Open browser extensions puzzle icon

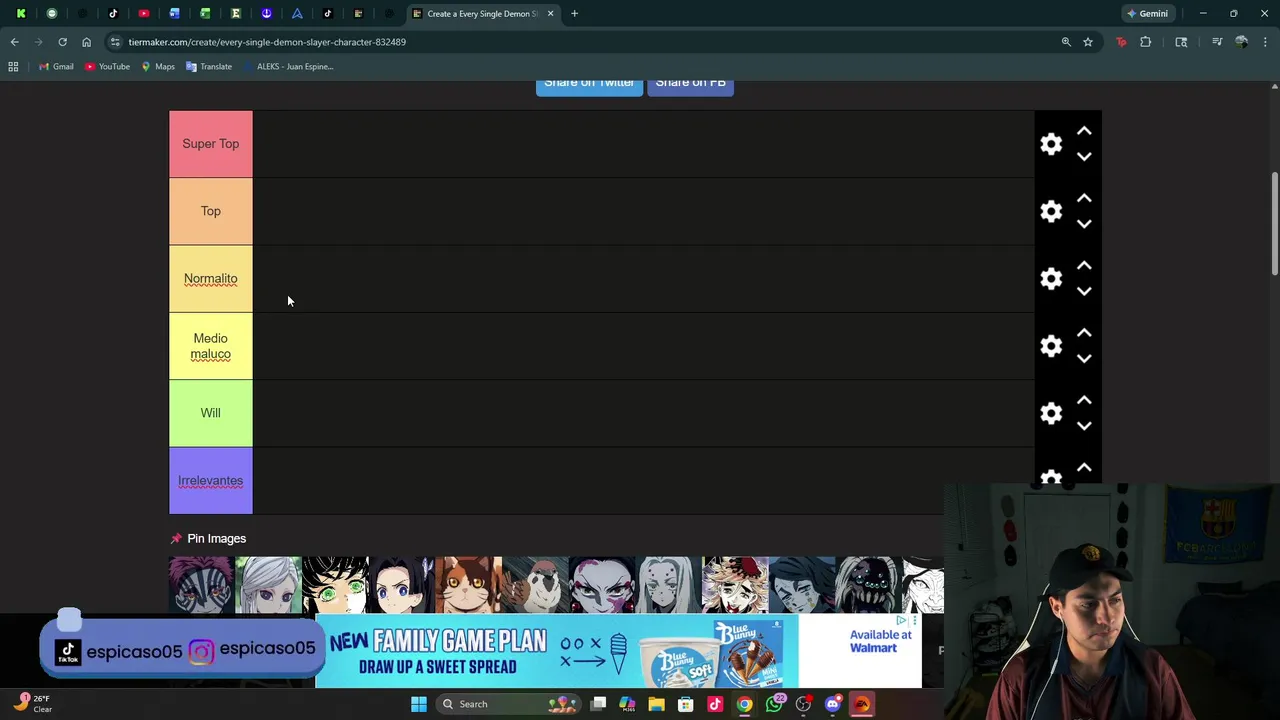[1146, 42]
